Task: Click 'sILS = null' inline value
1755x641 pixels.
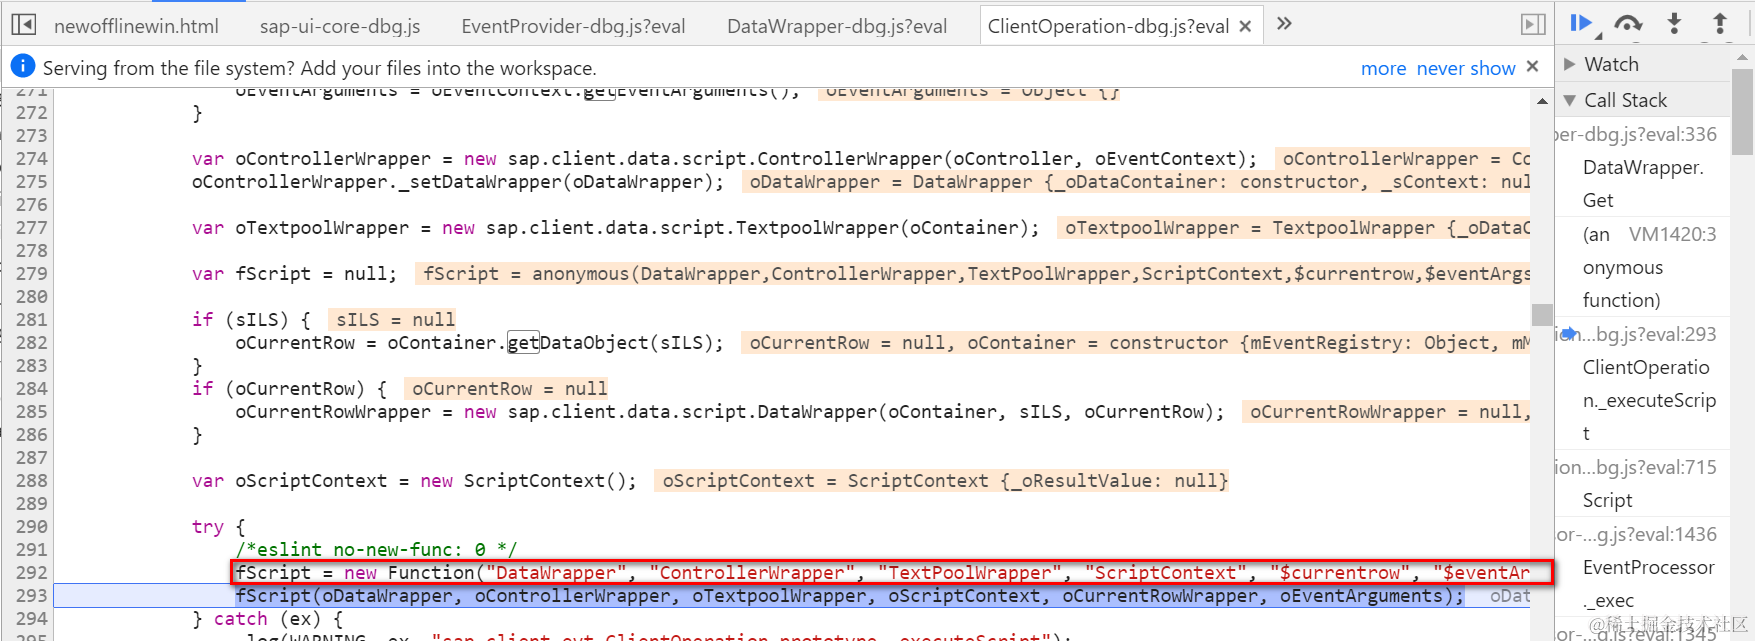Action: click(395, 319)
